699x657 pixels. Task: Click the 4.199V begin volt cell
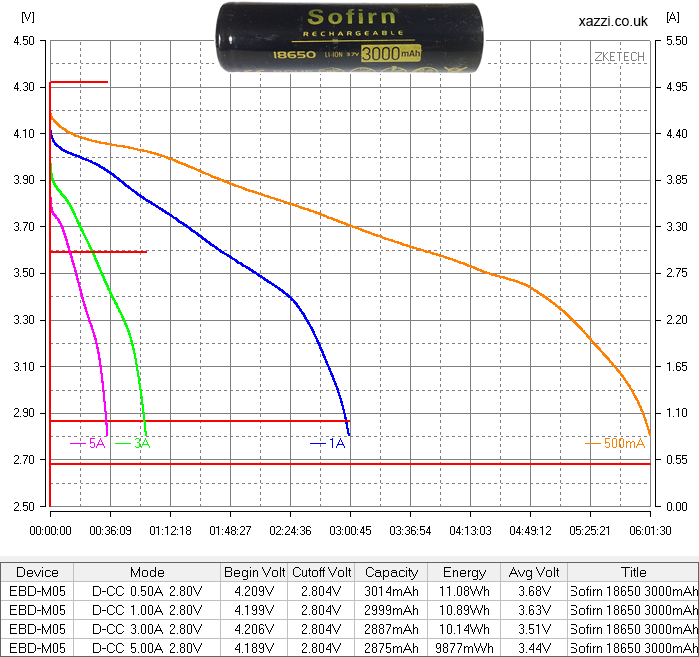(x=255, y=610)
